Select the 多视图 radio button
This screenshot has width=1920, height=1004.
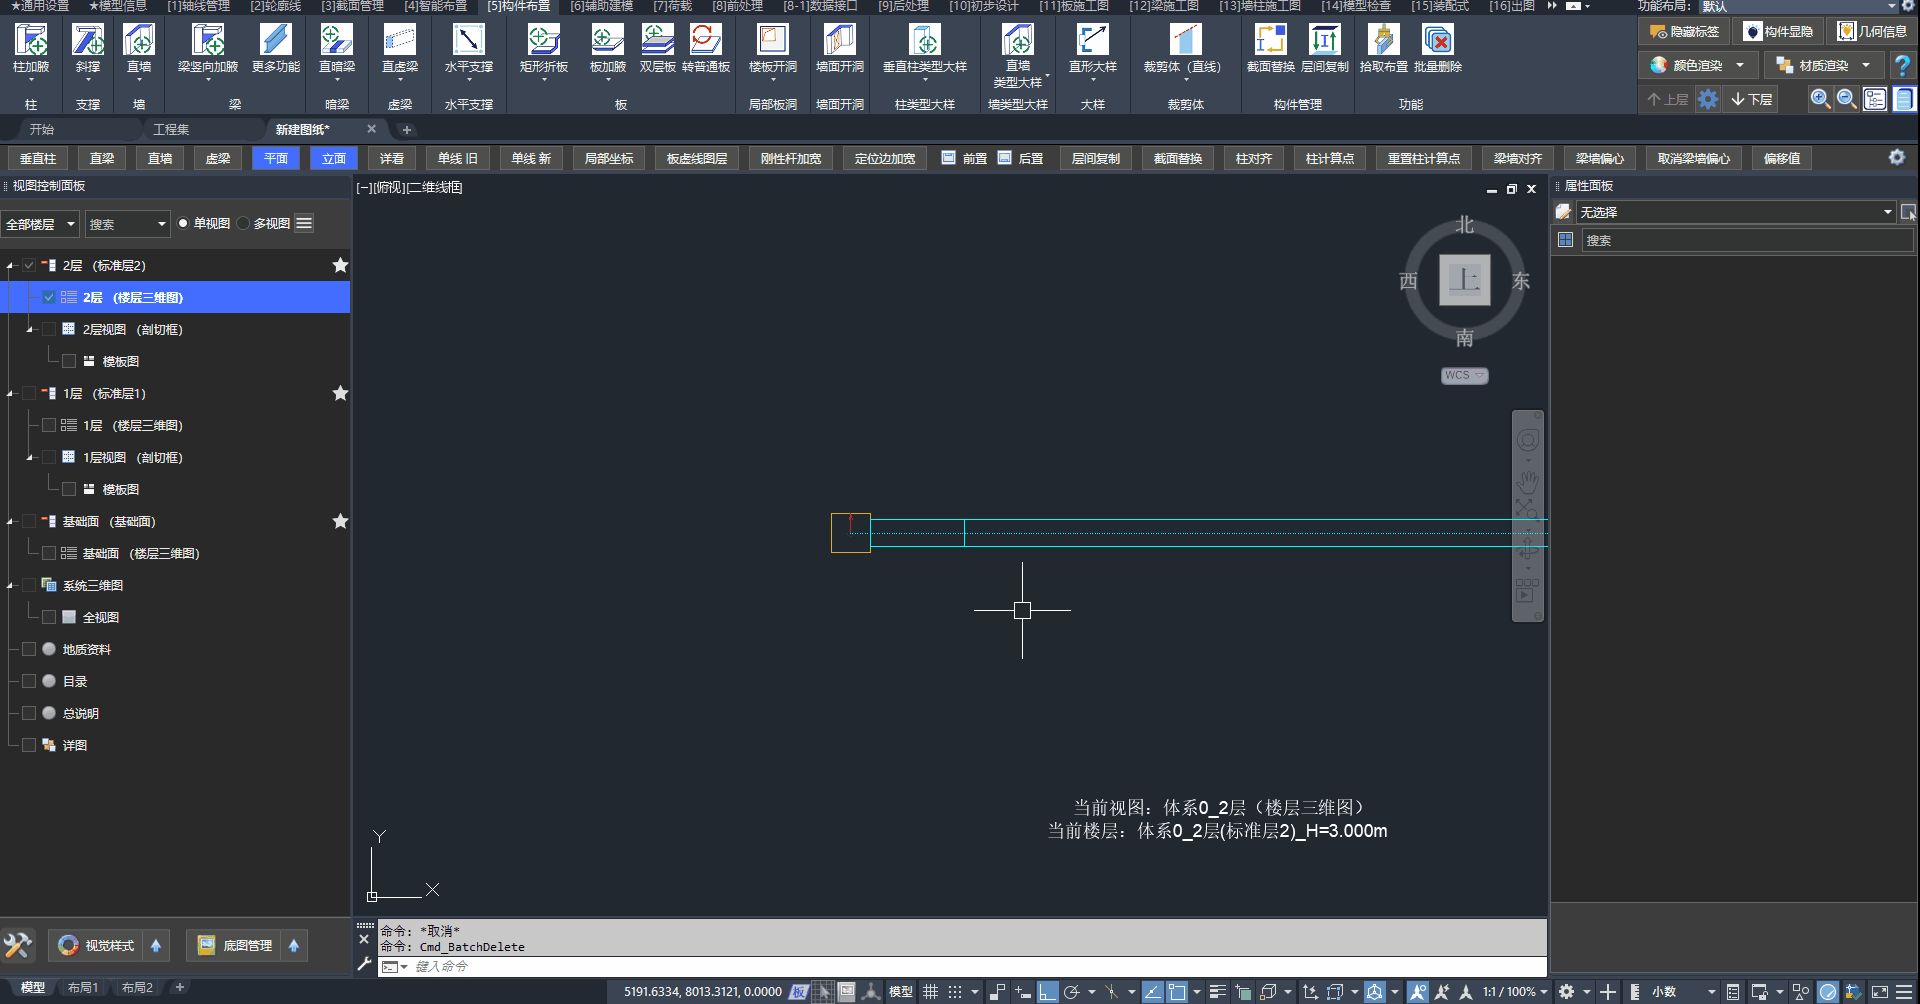pyautogui.click(x=243, y=223)
